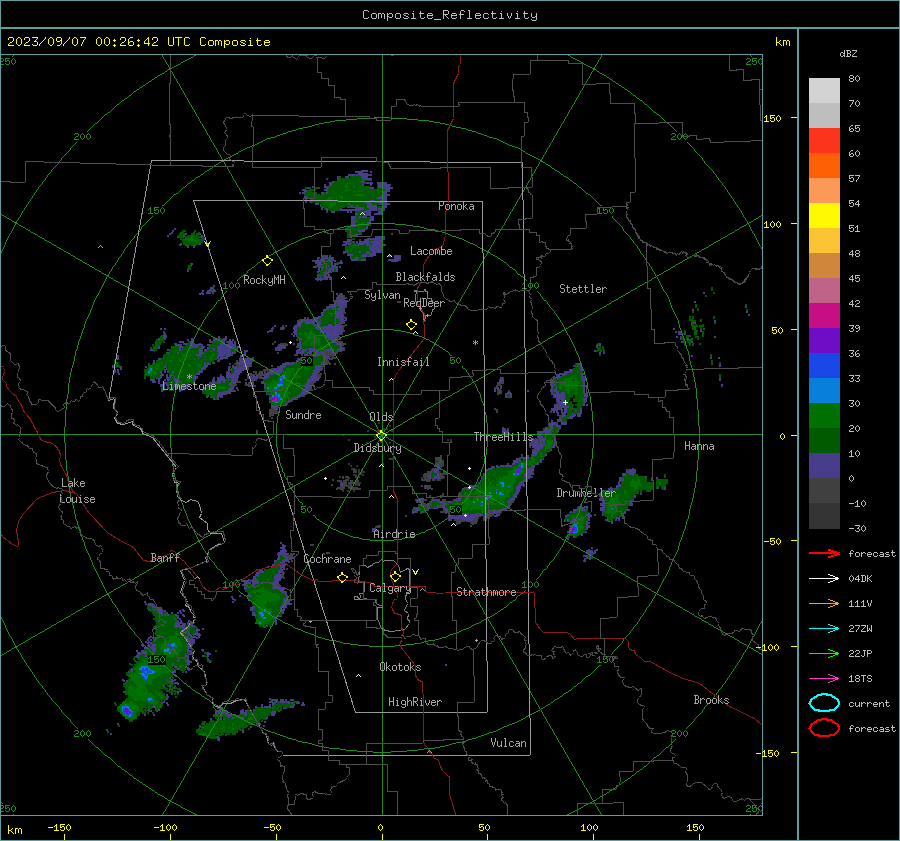Select the Ponoka label
The image size is (900, 841).
[x=456, y=206]
